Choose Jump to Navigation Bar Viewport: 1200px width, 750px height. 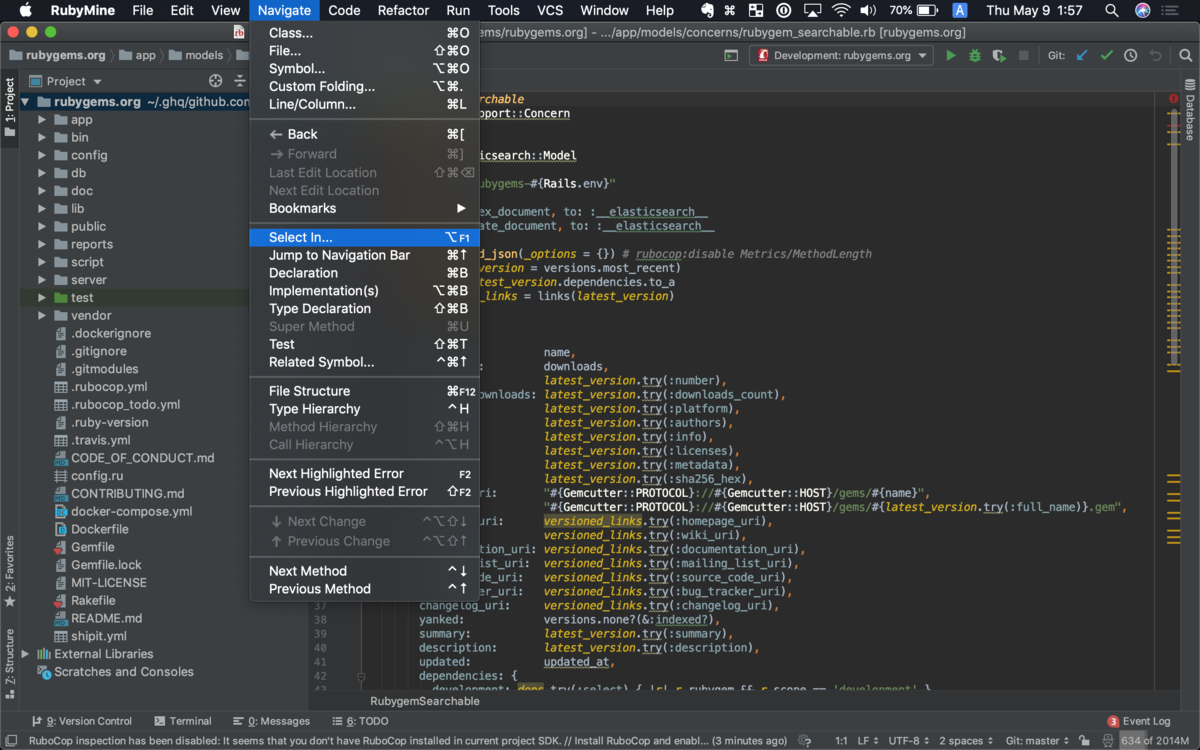[365, 255]
